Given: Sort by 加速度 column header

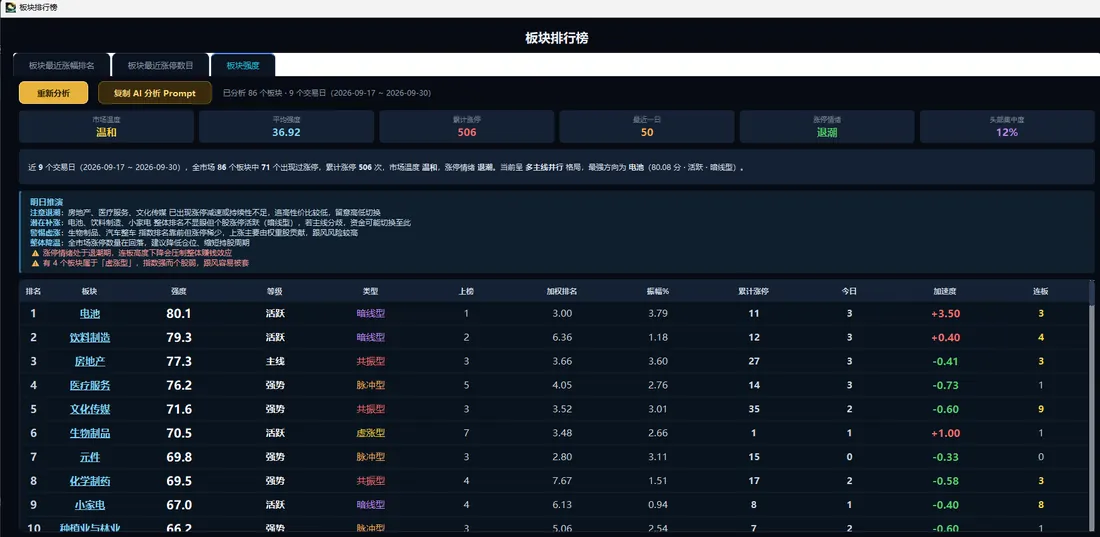Looking at the screenshot, I should pyautogui.click(x=945, y=291).
